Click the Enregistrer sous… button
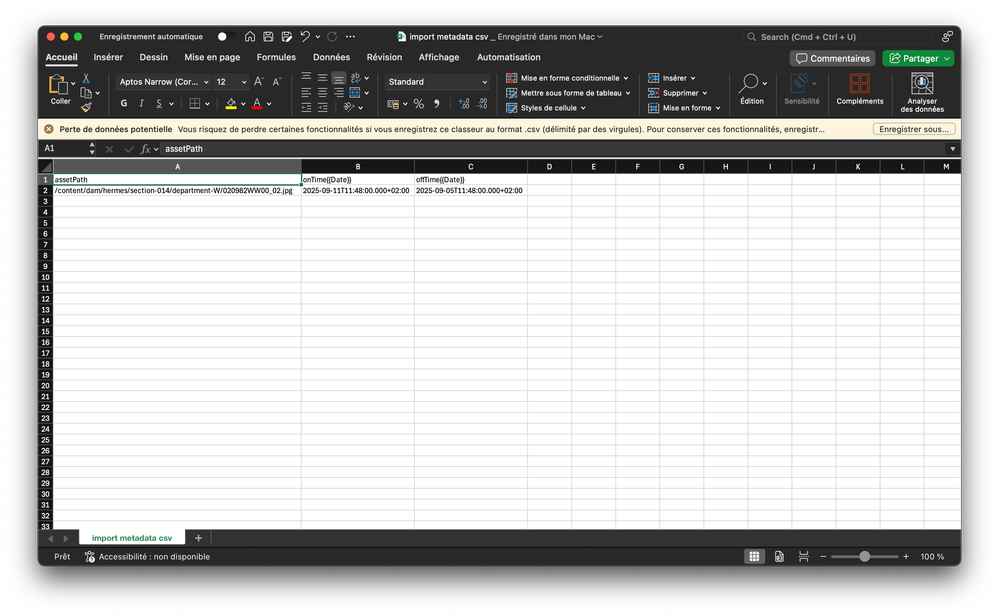This screenshot has height=616, width=999. 913,129
